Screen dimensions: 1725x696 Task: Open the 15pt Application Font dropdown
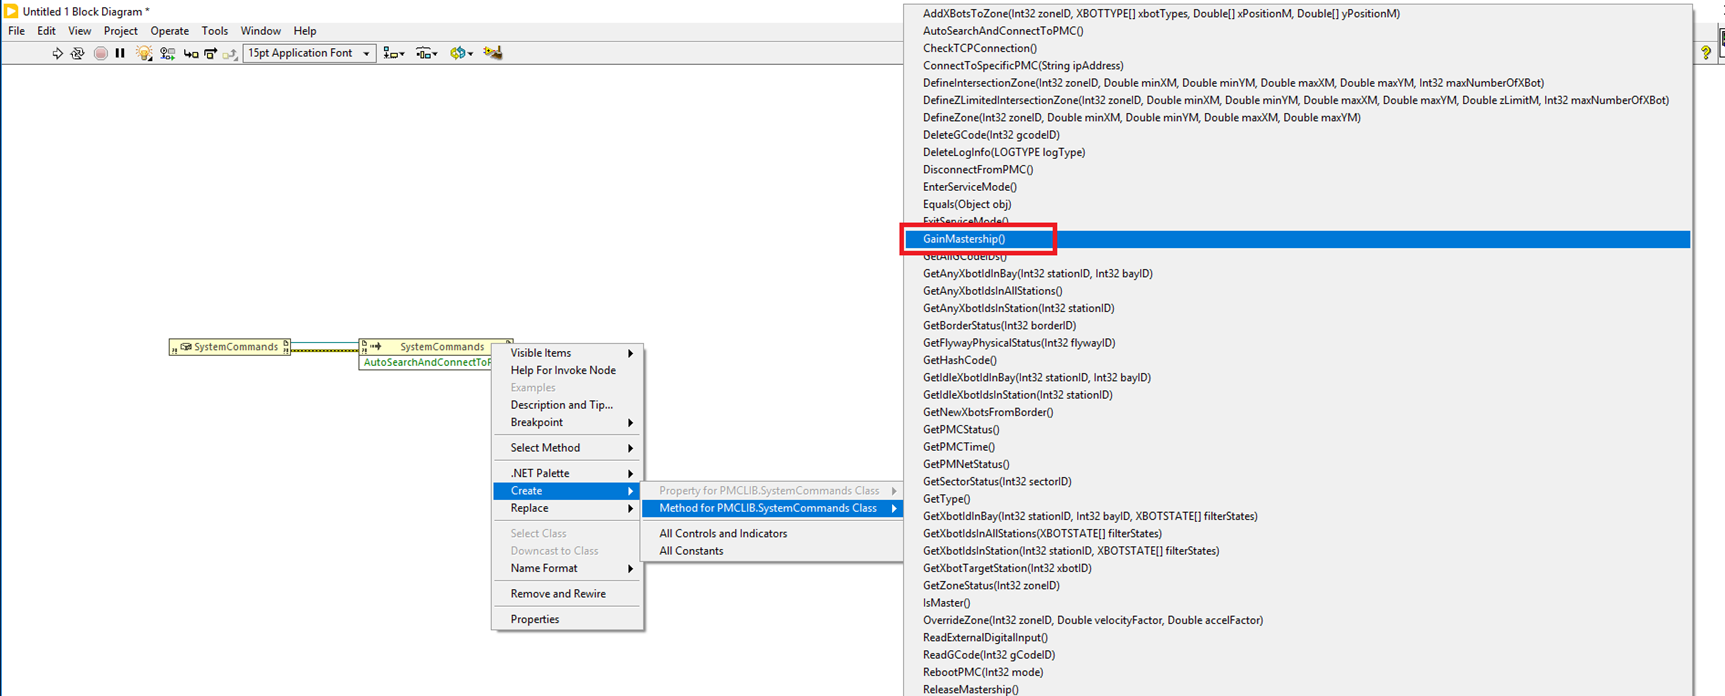pyautogui.click(x=309, y=53)
